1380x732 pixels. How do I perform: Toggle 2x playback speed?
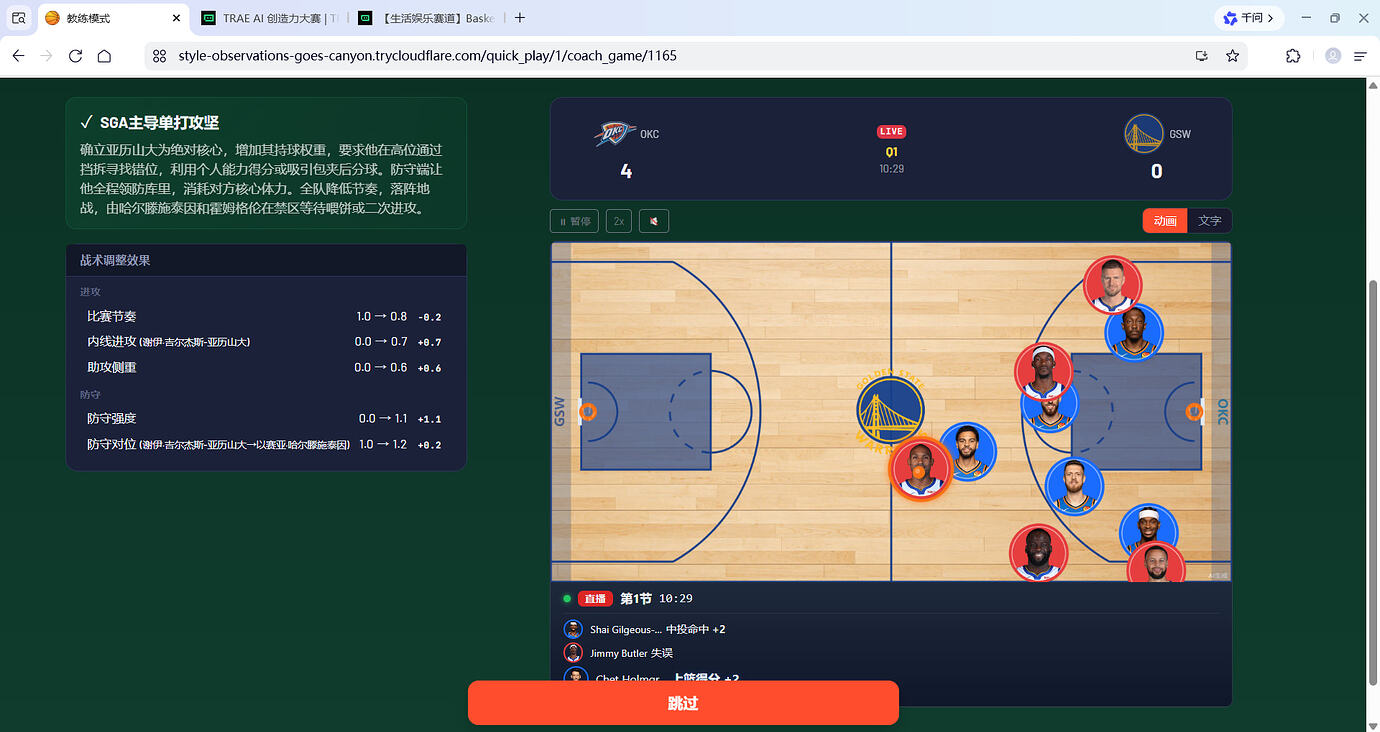(x=619, y=221)
